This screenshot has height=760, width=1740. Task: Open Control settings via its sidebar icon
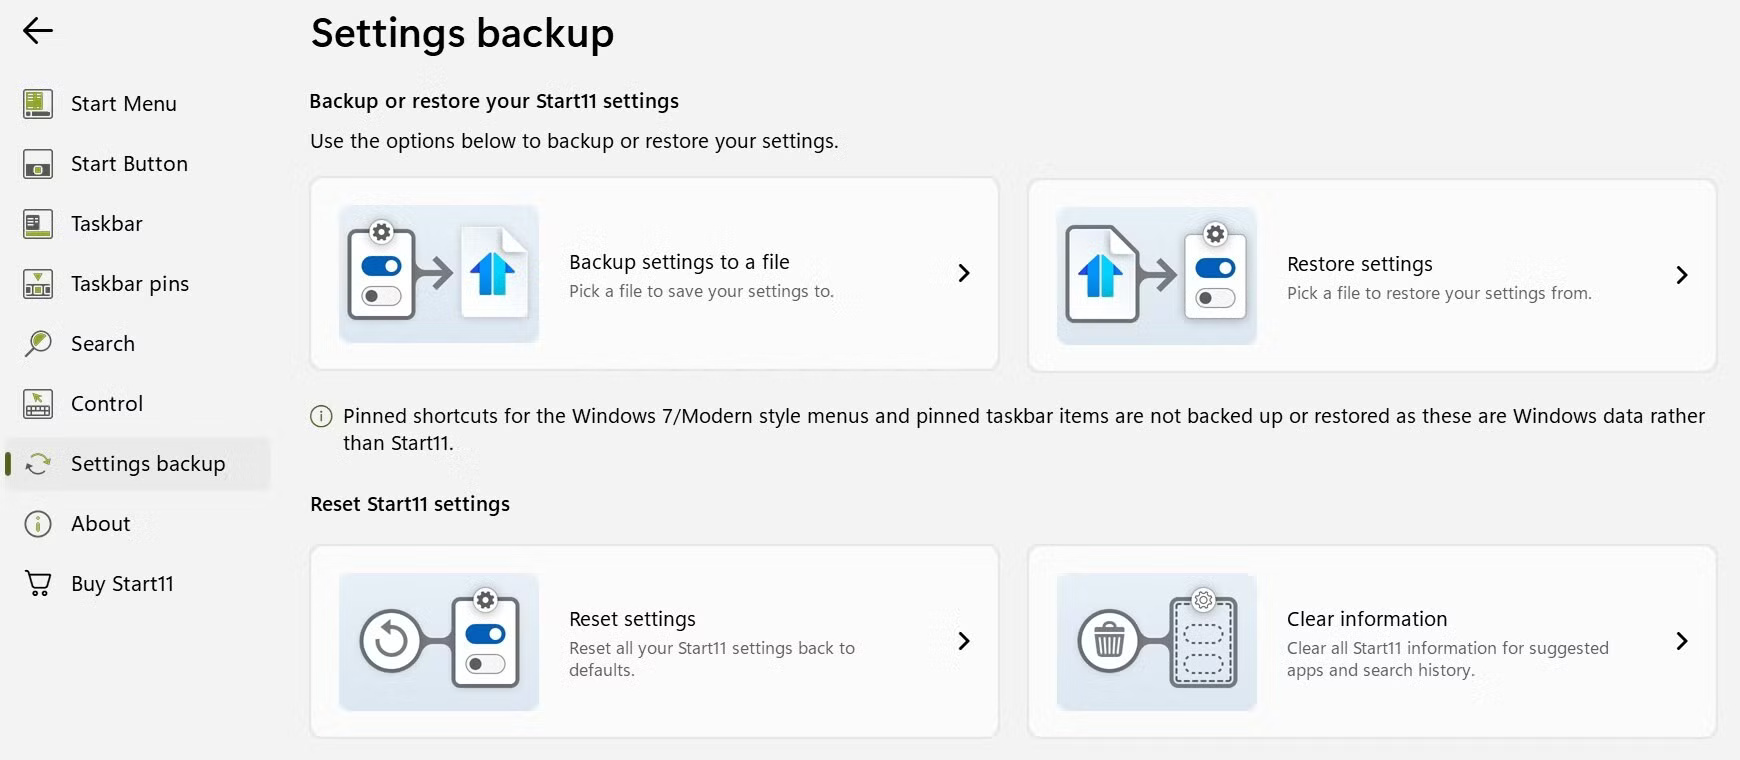pos(36,403)
